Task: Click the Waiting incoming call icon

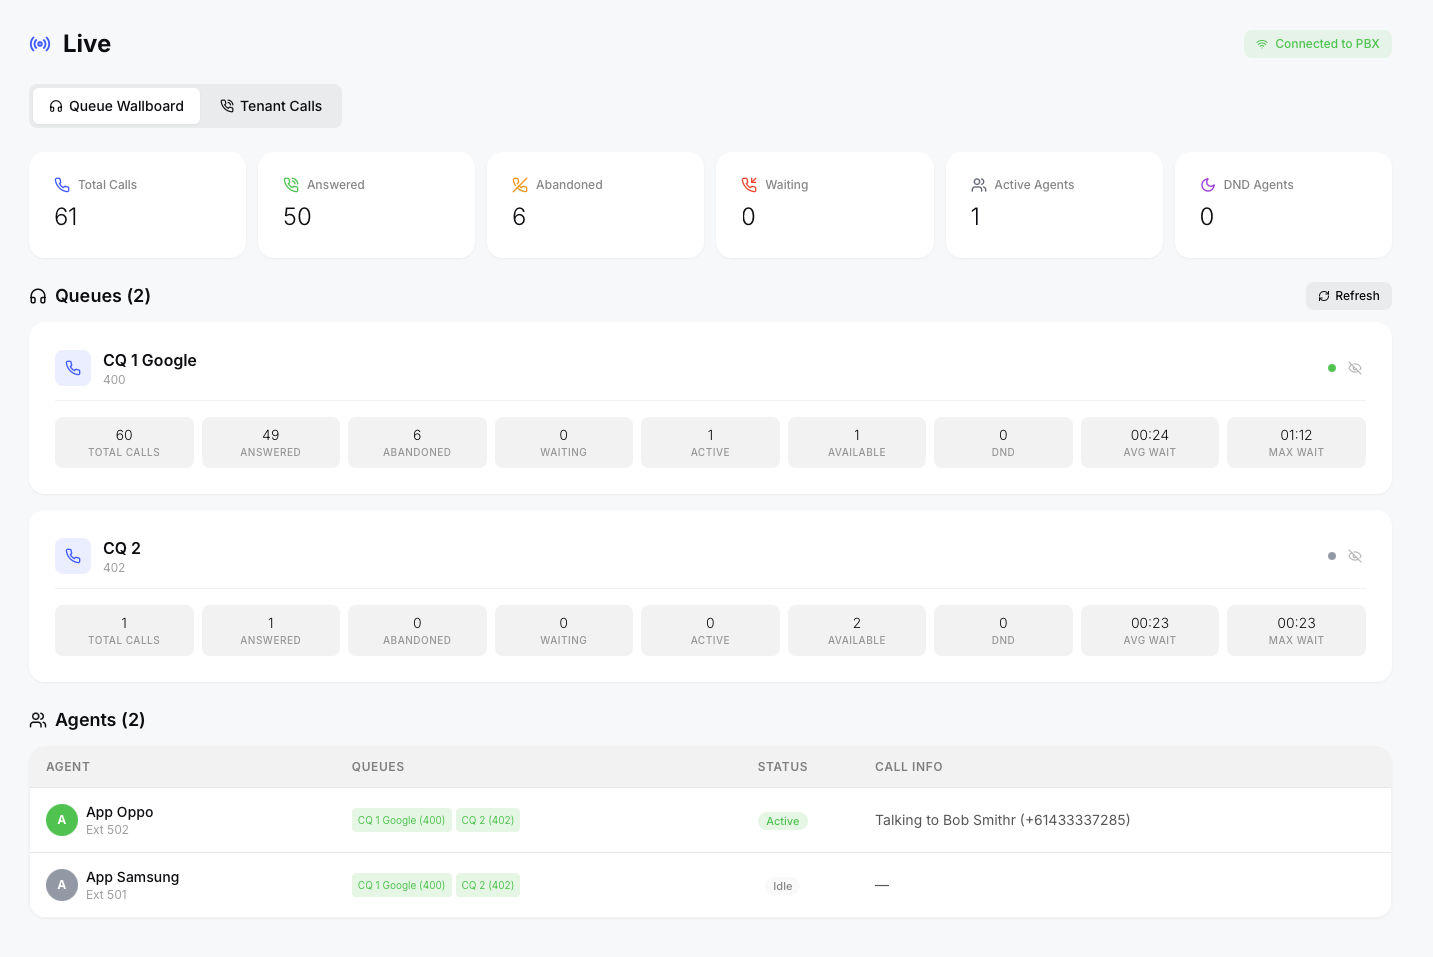Action: pyautogui.click(x=749, y=185)
